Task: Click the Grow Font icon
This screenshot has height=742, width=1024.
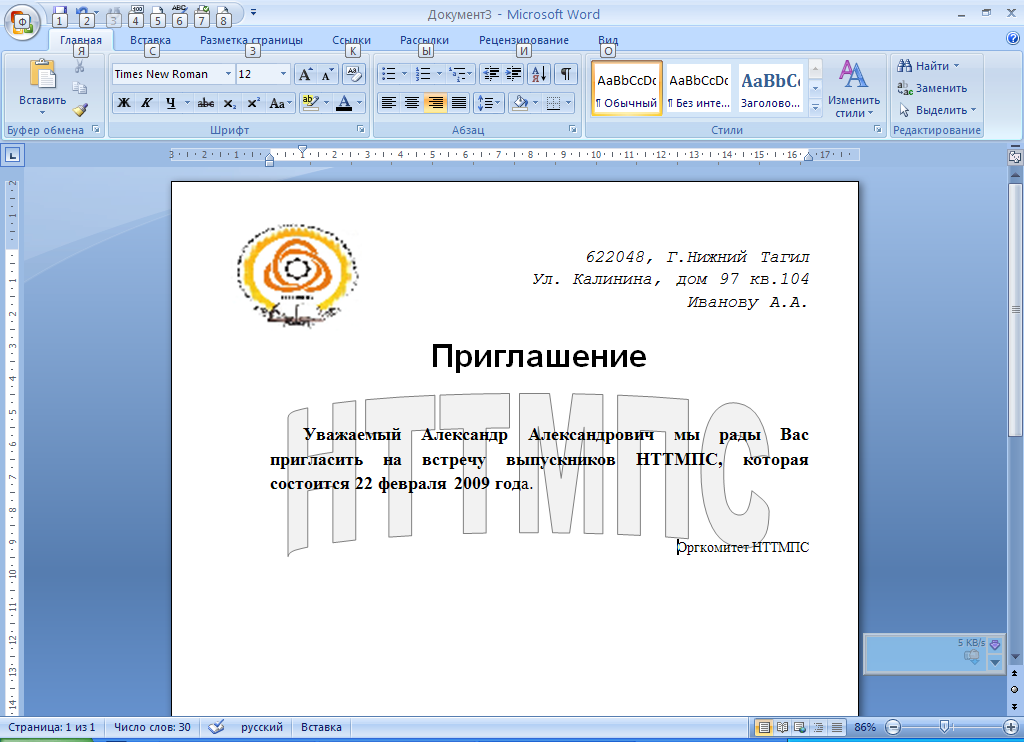Action: coord(306,74)
